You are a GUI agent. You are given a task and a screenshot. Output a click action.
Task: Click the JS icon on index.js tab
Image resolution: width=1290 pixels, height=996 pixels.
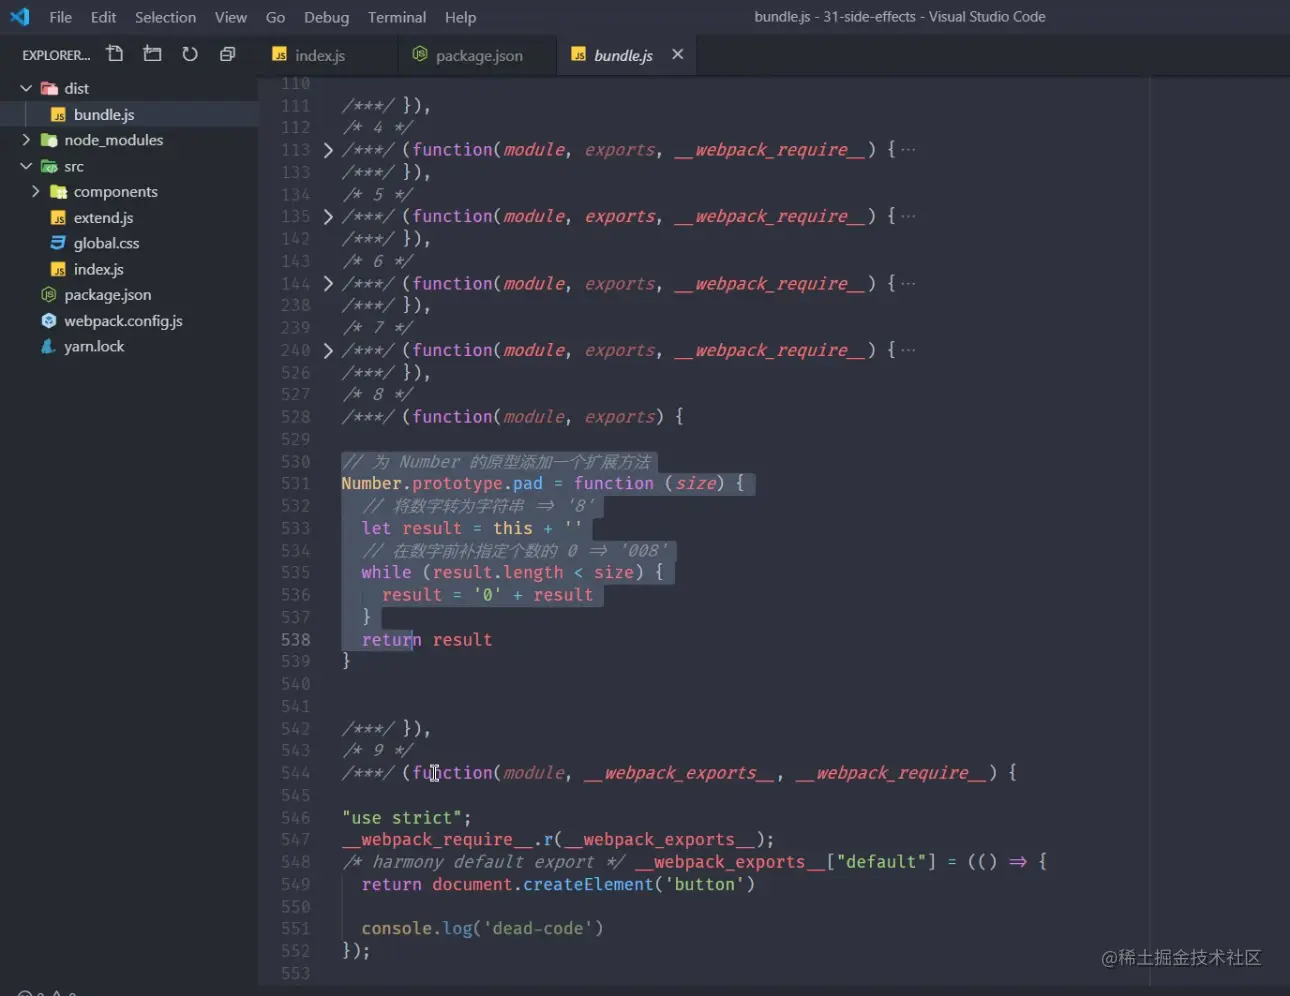[x=280, y=55]
